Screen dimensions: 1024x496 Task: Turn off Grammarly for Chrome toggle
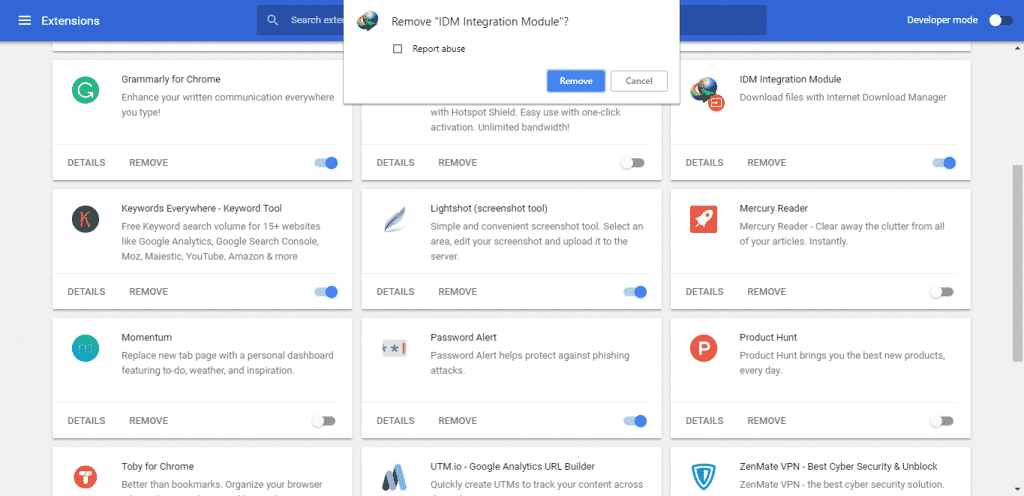326,163
